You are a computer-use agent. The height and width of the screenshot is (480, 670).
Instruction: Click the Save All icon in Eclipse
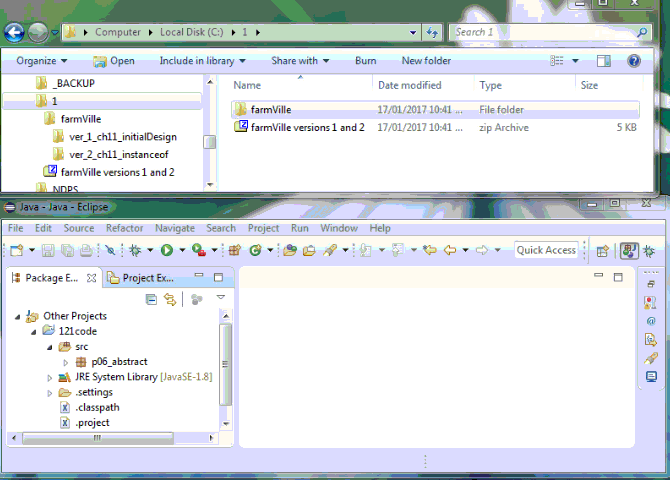(x=67, y=250)
